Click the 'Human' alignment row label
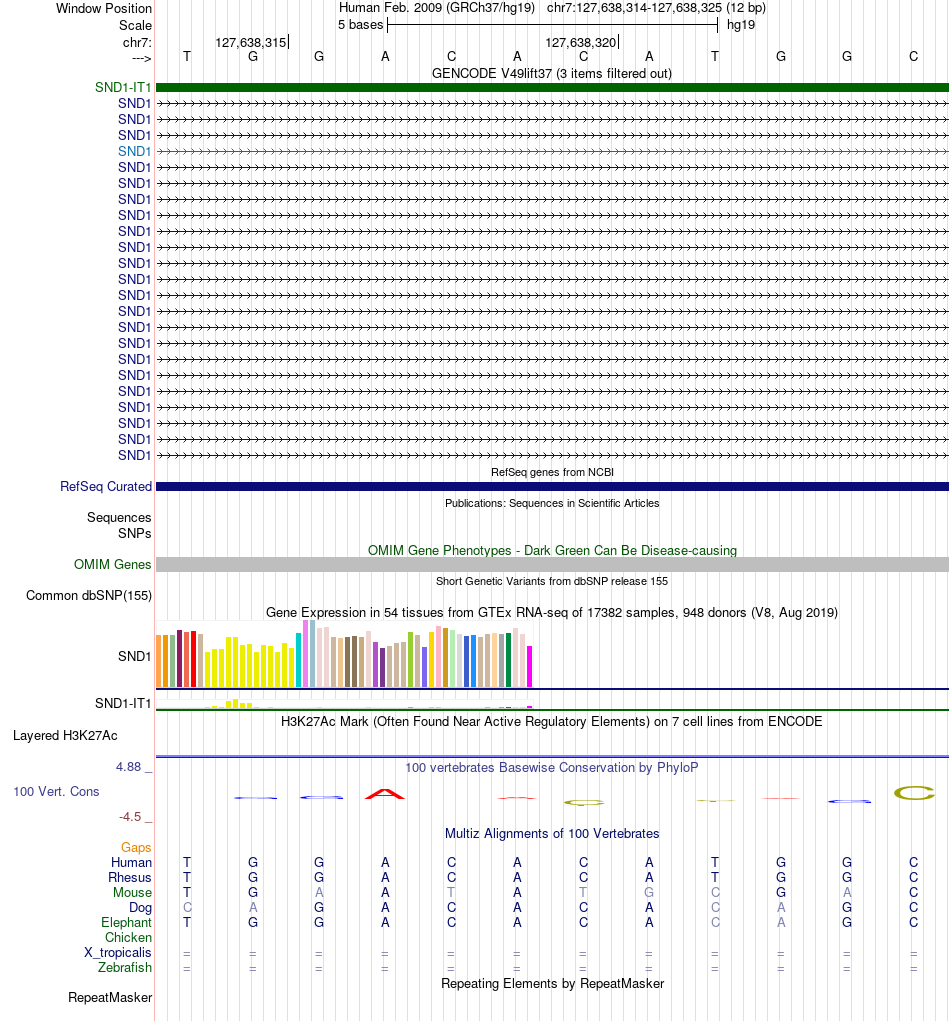This screenshot has height=1021, width=950. point(131,863)
